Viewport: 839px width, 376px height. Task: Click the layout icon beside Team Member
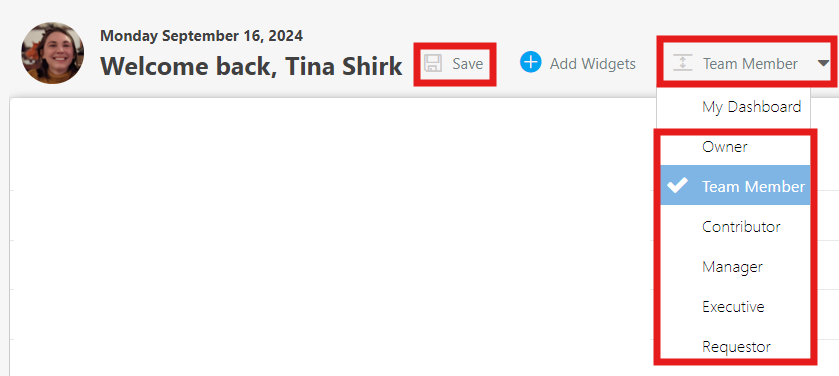pyautogui.click(x=682, y=63)
